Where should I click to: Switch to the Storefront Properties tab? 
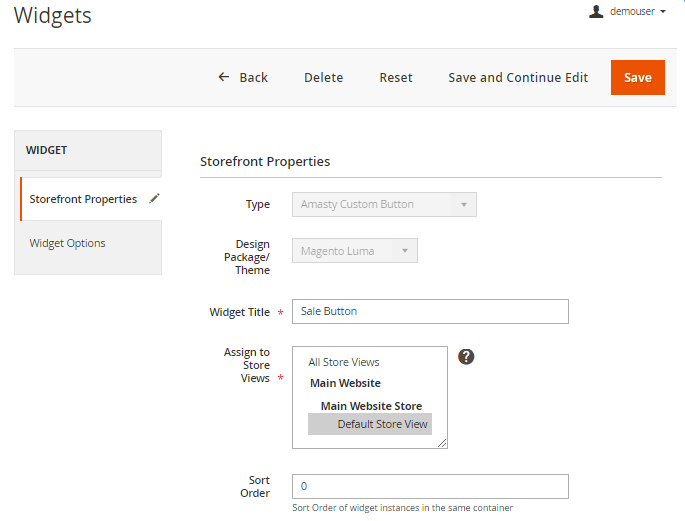(x=83, y=199)
